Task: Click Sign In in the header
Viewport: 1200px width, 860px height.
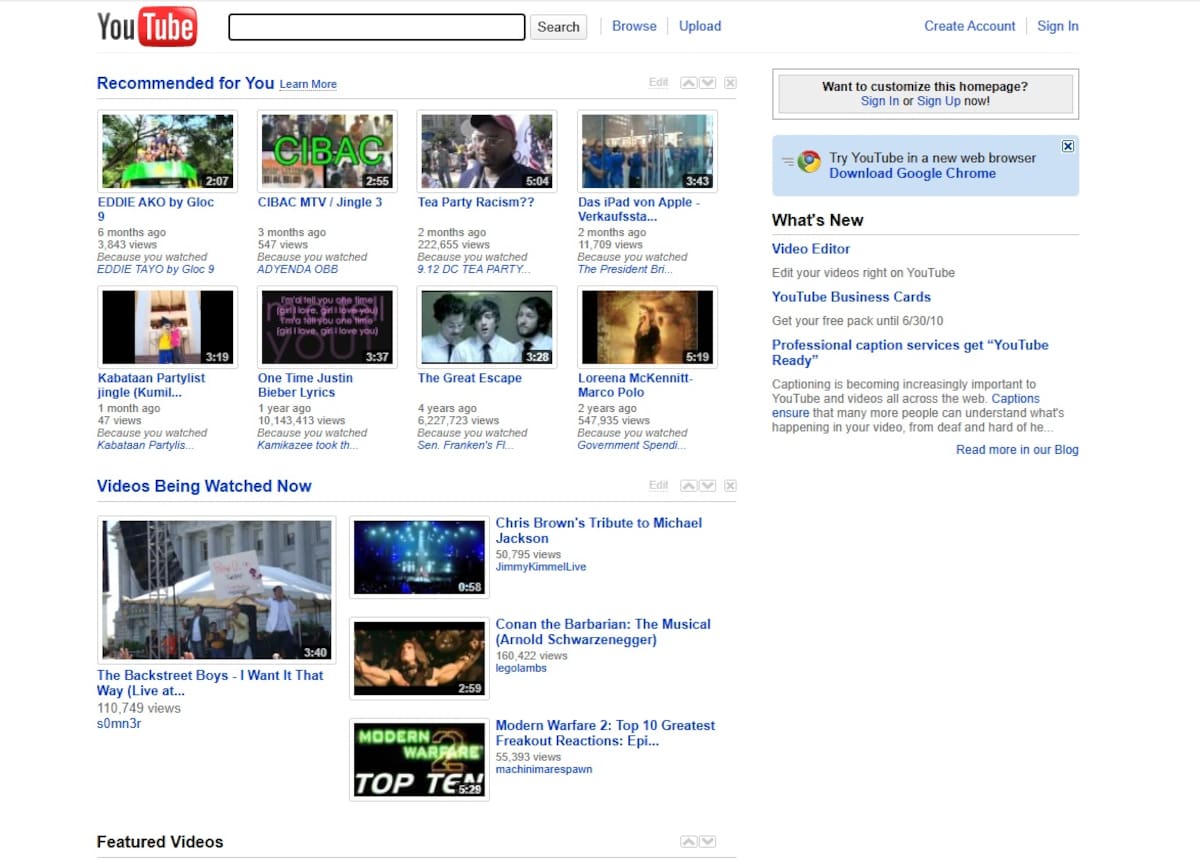Action: 1058,26
